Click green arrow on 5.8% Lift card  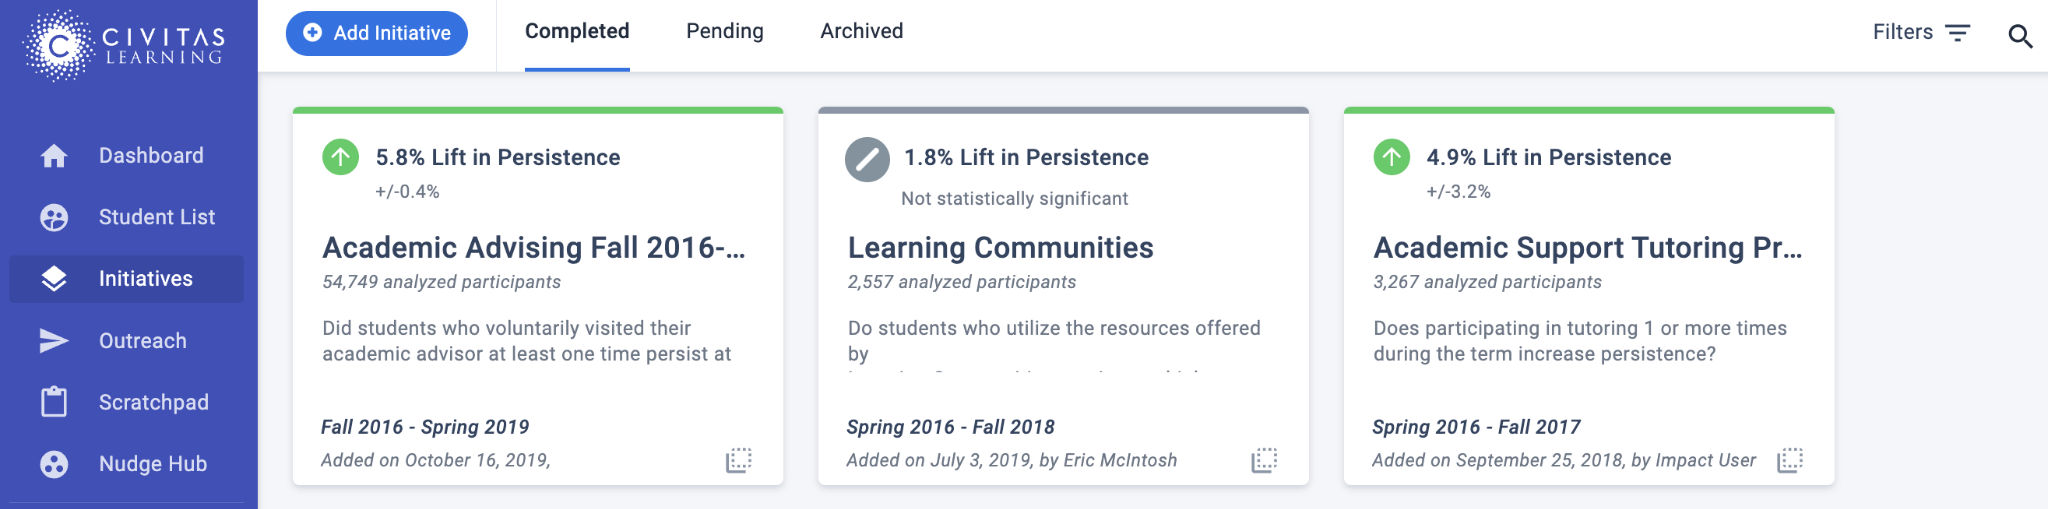[341, 157]
